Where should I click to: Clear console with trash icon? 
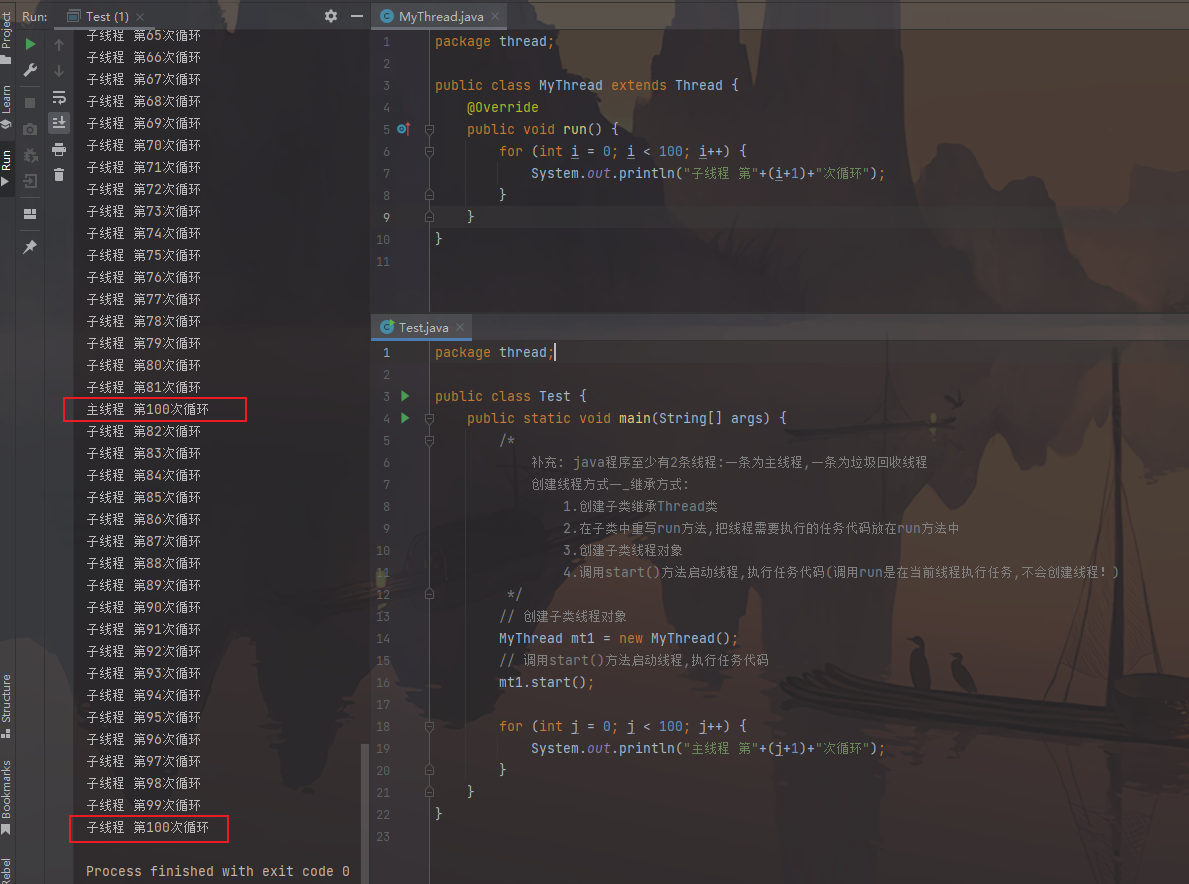point(59,175)
